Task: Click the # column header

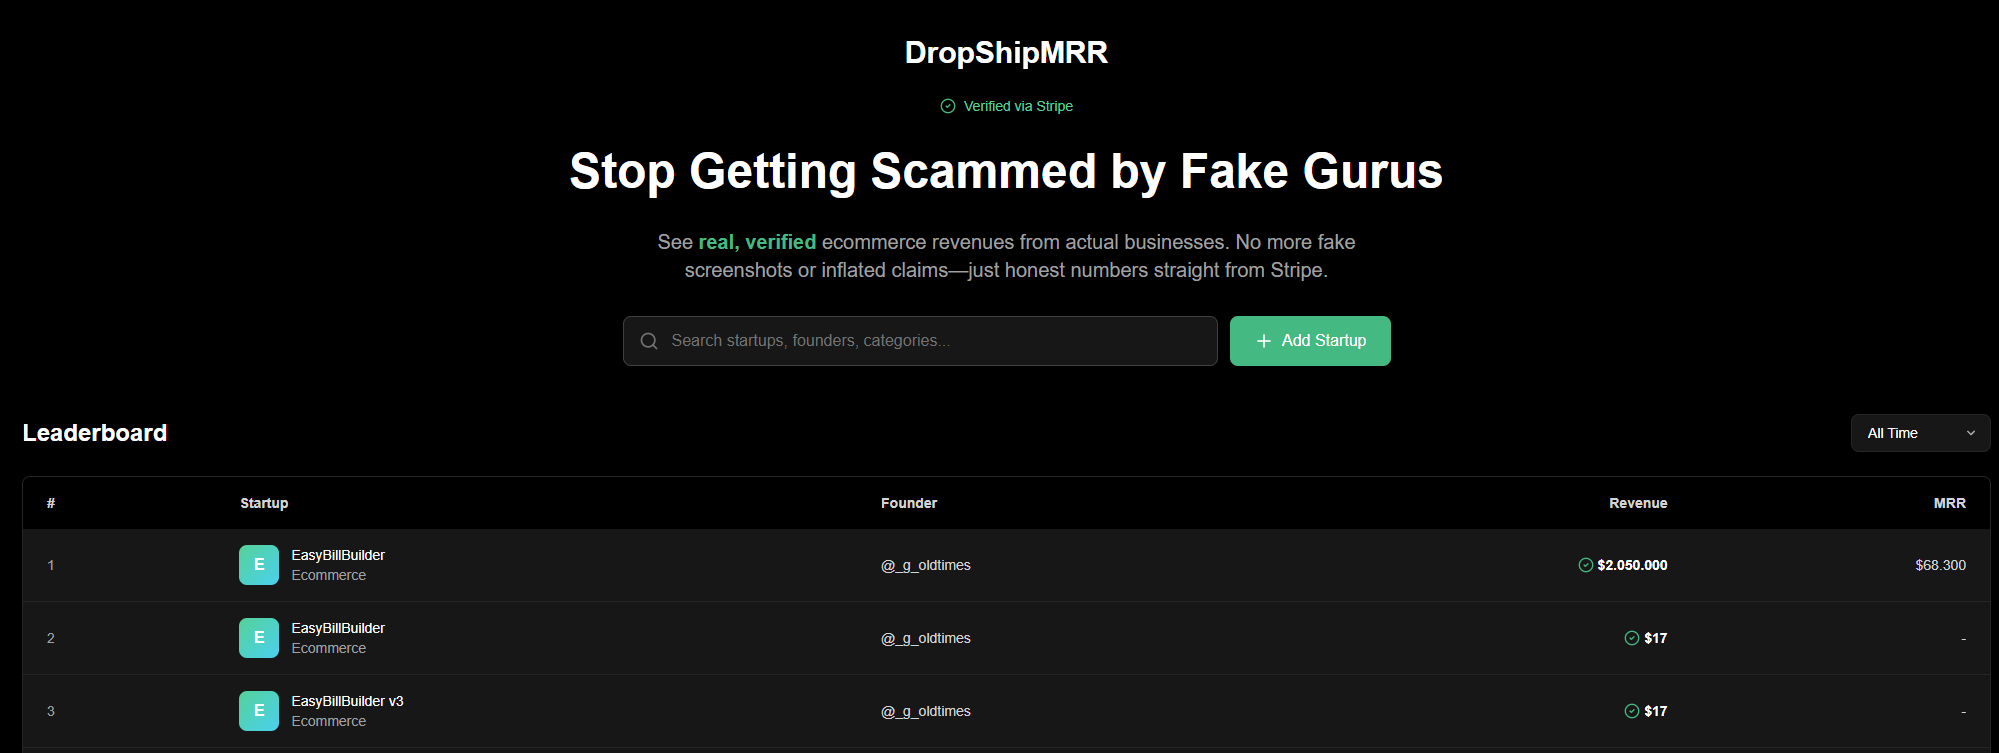Action: (x=51, y=503)
